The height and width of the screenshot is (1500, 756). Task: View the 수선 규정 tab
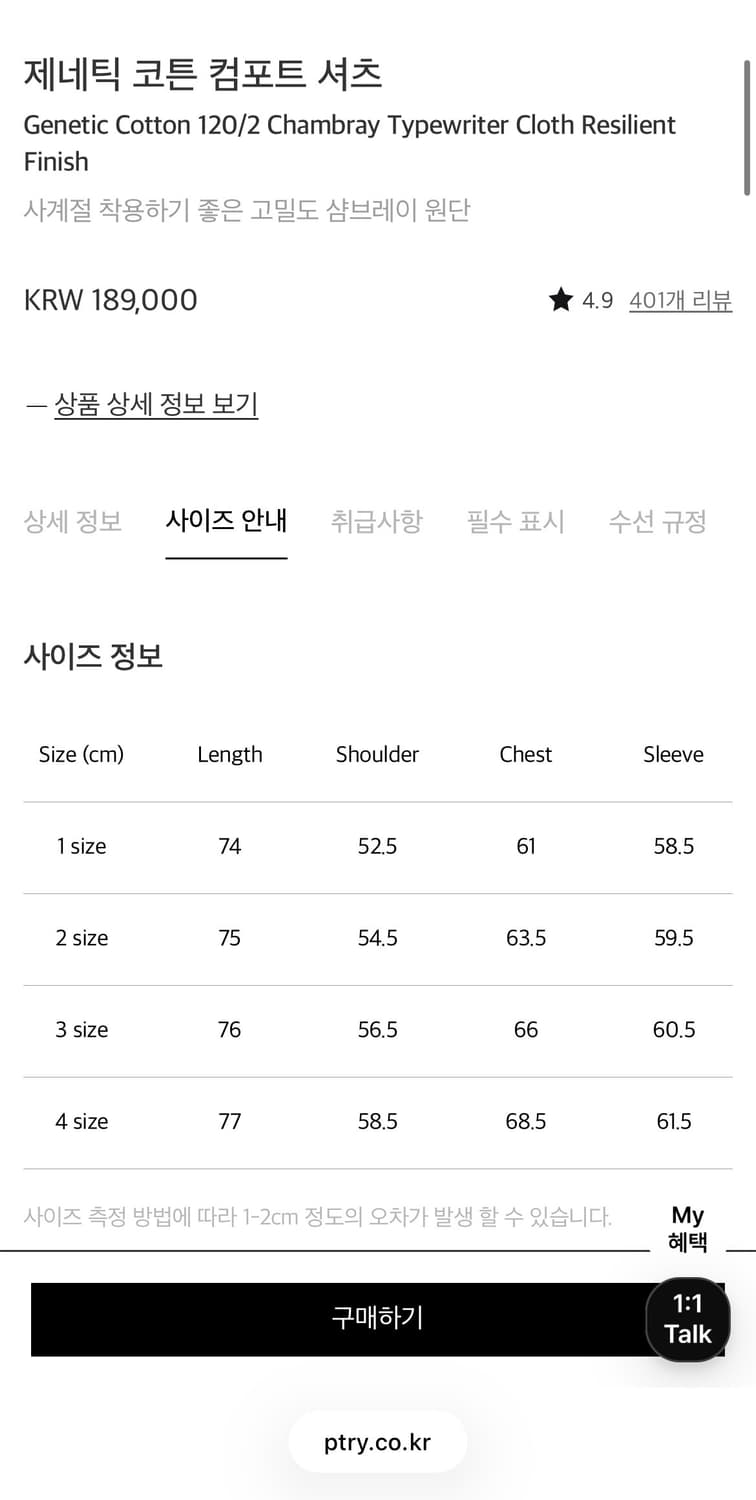coord(658,521)
